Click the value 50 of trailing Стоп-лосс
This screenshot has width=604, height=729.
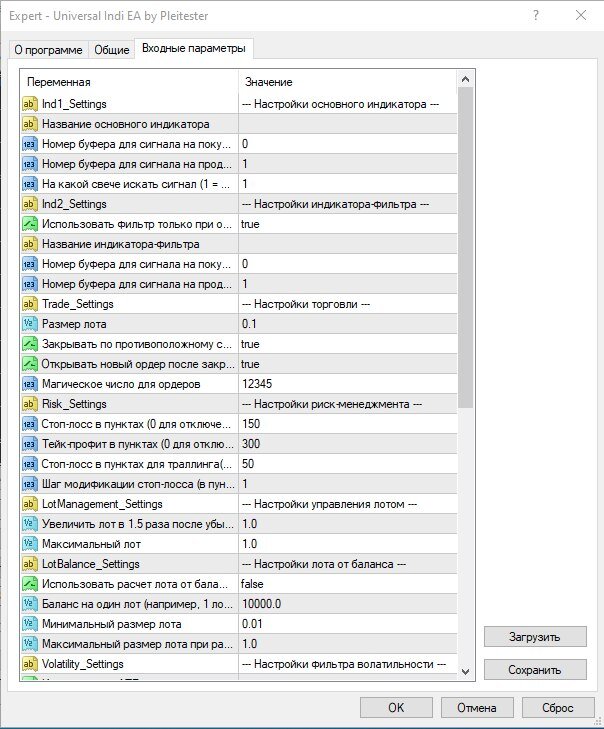[x=248, y=464]
